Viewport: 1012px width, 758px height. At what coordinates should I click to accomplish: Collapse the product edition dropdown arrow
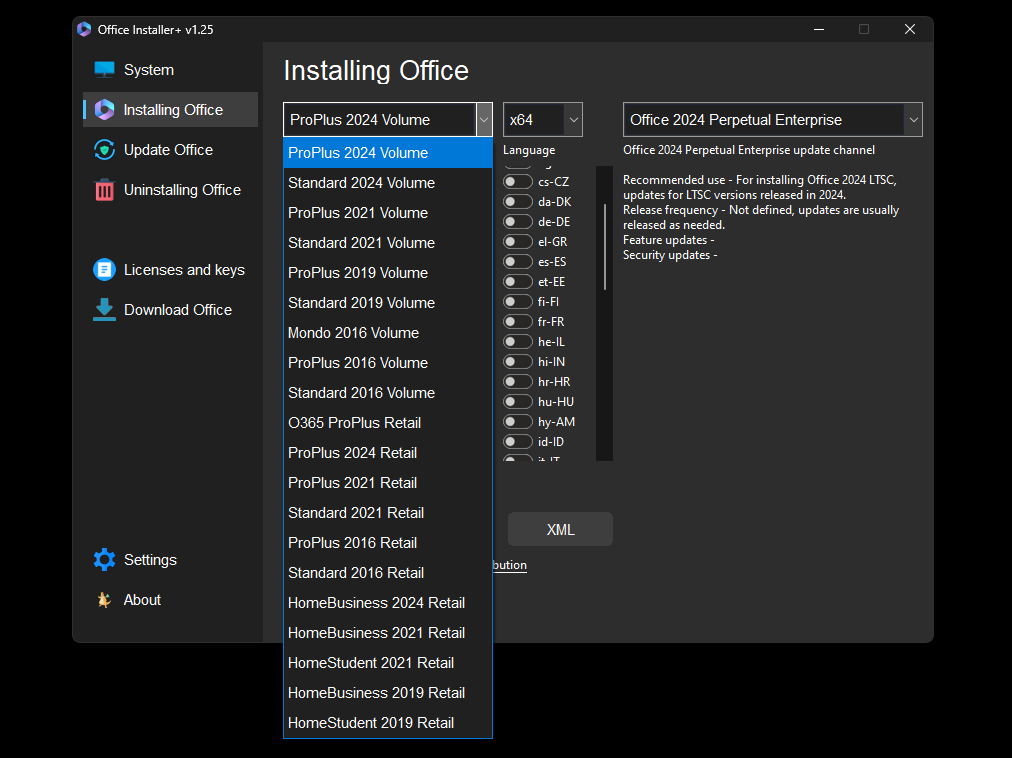[484, 120]
